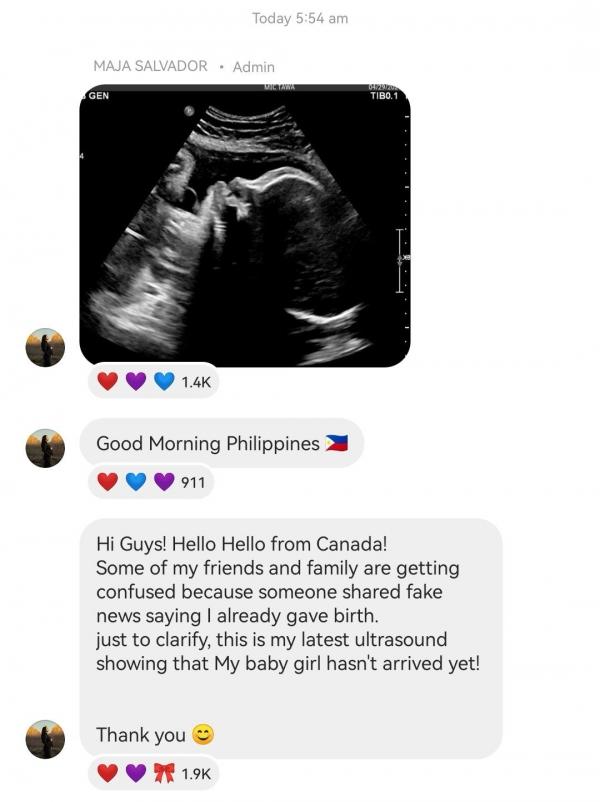Open the ultrasound image attachment
This screenshot has width=600, height=802.
click(245, 226)
